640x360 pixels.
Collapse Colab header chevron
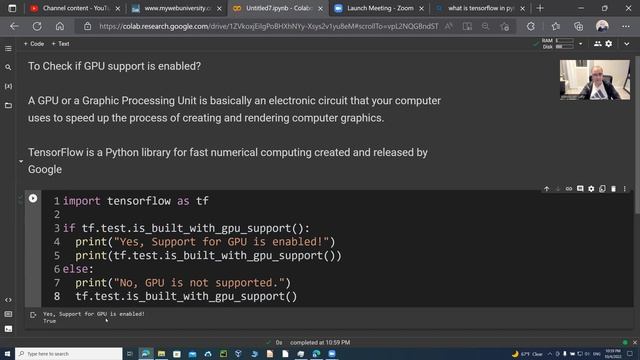click(x=627, y=44)
